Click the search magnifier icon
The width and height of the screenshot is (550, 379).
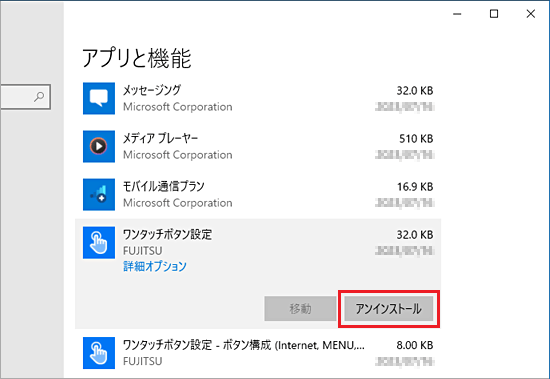39,97
